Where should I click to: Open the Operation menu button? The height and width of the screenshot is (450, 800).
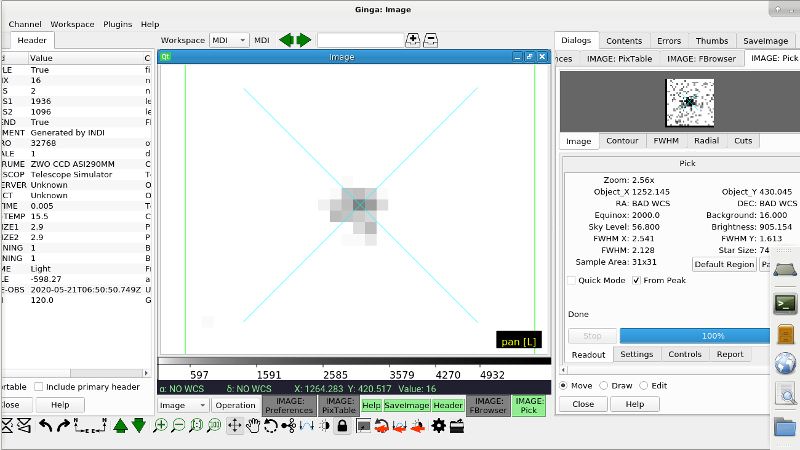236,405
